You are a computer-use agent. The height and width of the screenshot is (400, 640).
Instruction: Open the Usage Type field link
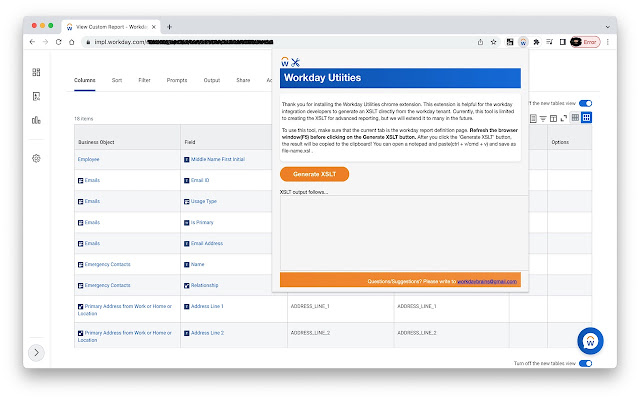coord(204,201)
